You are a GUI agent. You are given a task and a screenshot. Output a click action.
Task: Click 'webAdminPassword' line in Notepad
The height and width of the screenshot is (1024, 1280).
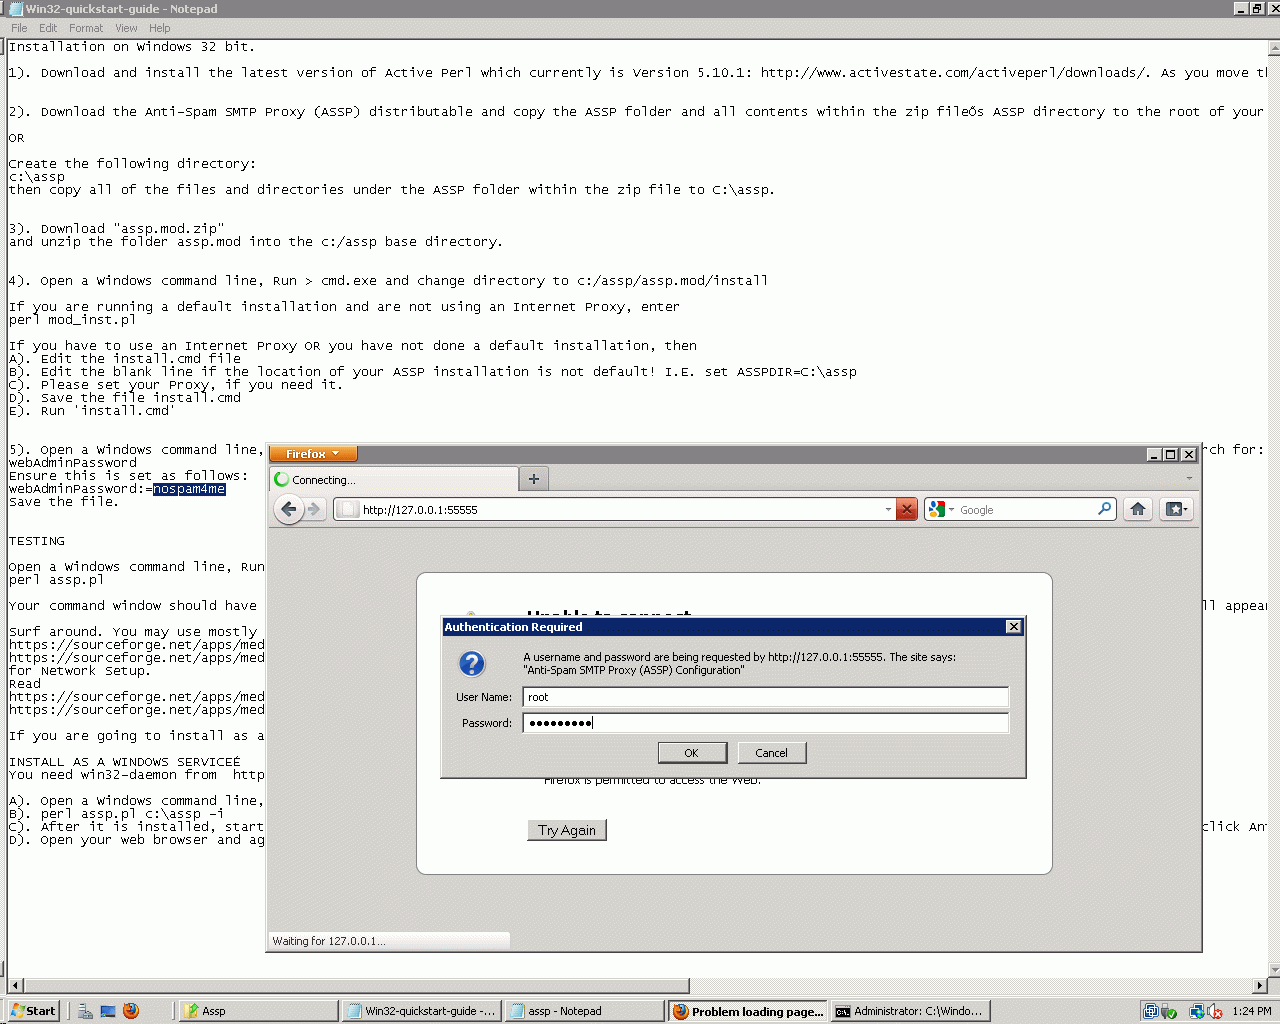[x=73, y=463]
